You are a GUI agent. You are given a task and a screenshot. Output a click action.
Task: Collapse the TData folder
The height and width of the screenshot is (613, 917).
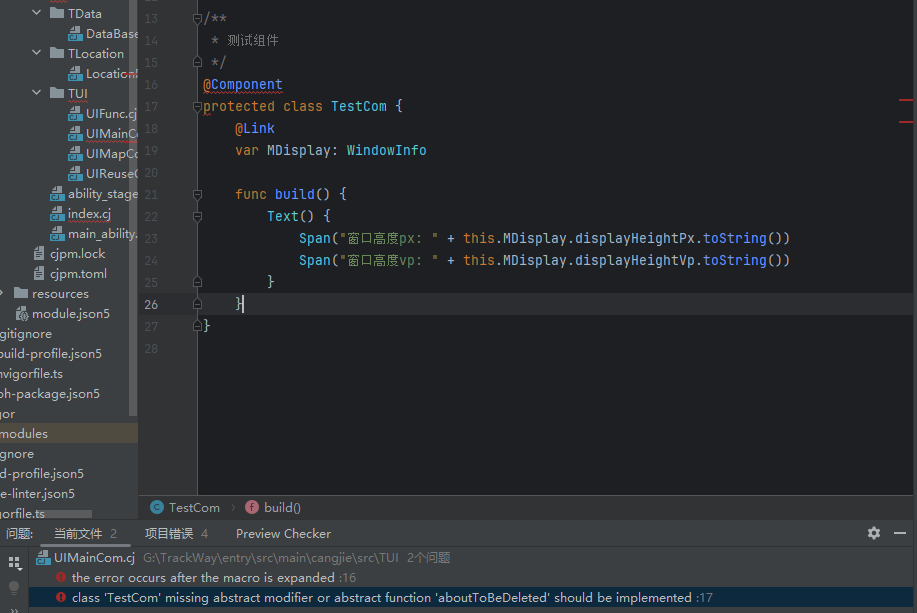(x=36, y=12)
